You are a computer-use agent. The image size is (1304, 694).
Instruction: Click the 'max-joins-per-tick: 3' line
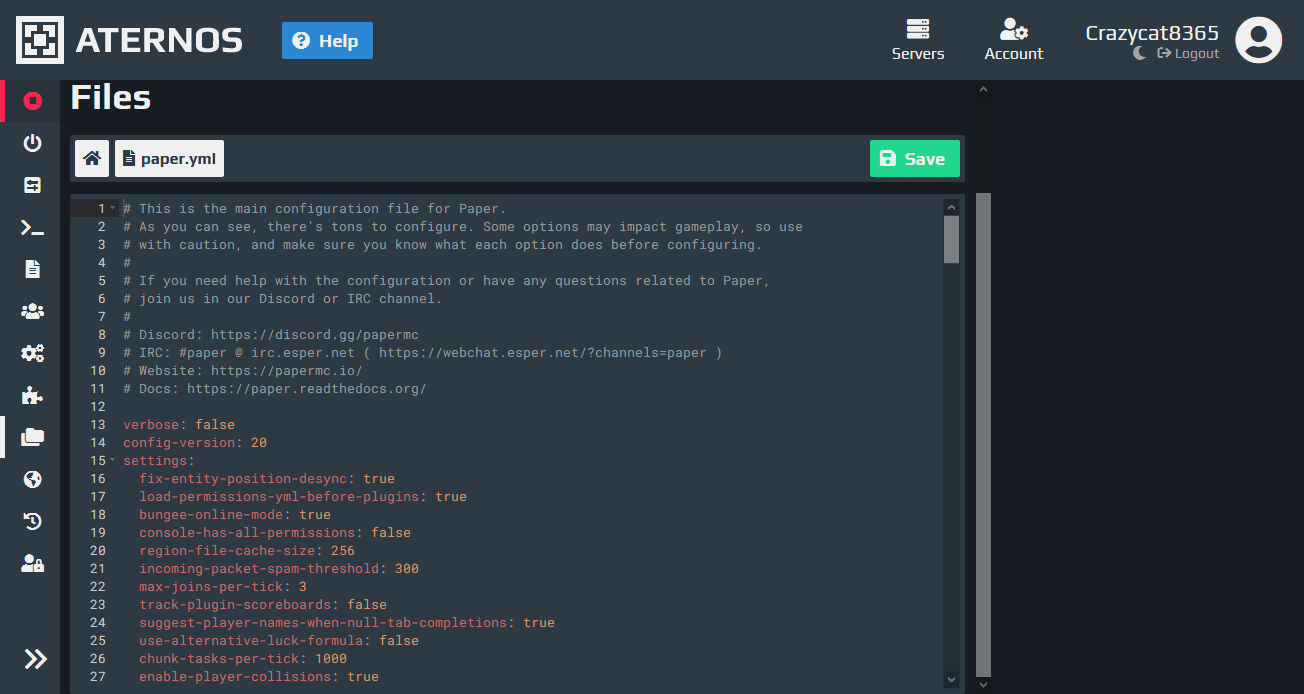click(223, 586)
